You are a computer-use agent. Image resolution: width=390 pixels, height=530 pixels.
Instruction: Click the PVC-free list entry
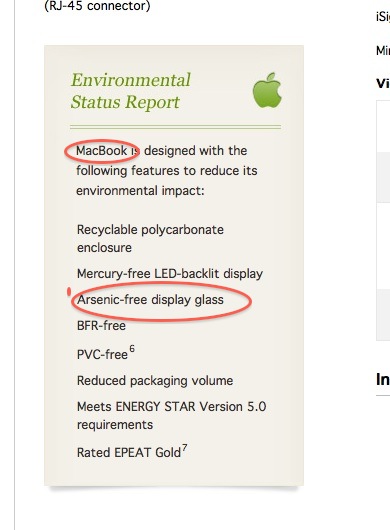point(102,355)
